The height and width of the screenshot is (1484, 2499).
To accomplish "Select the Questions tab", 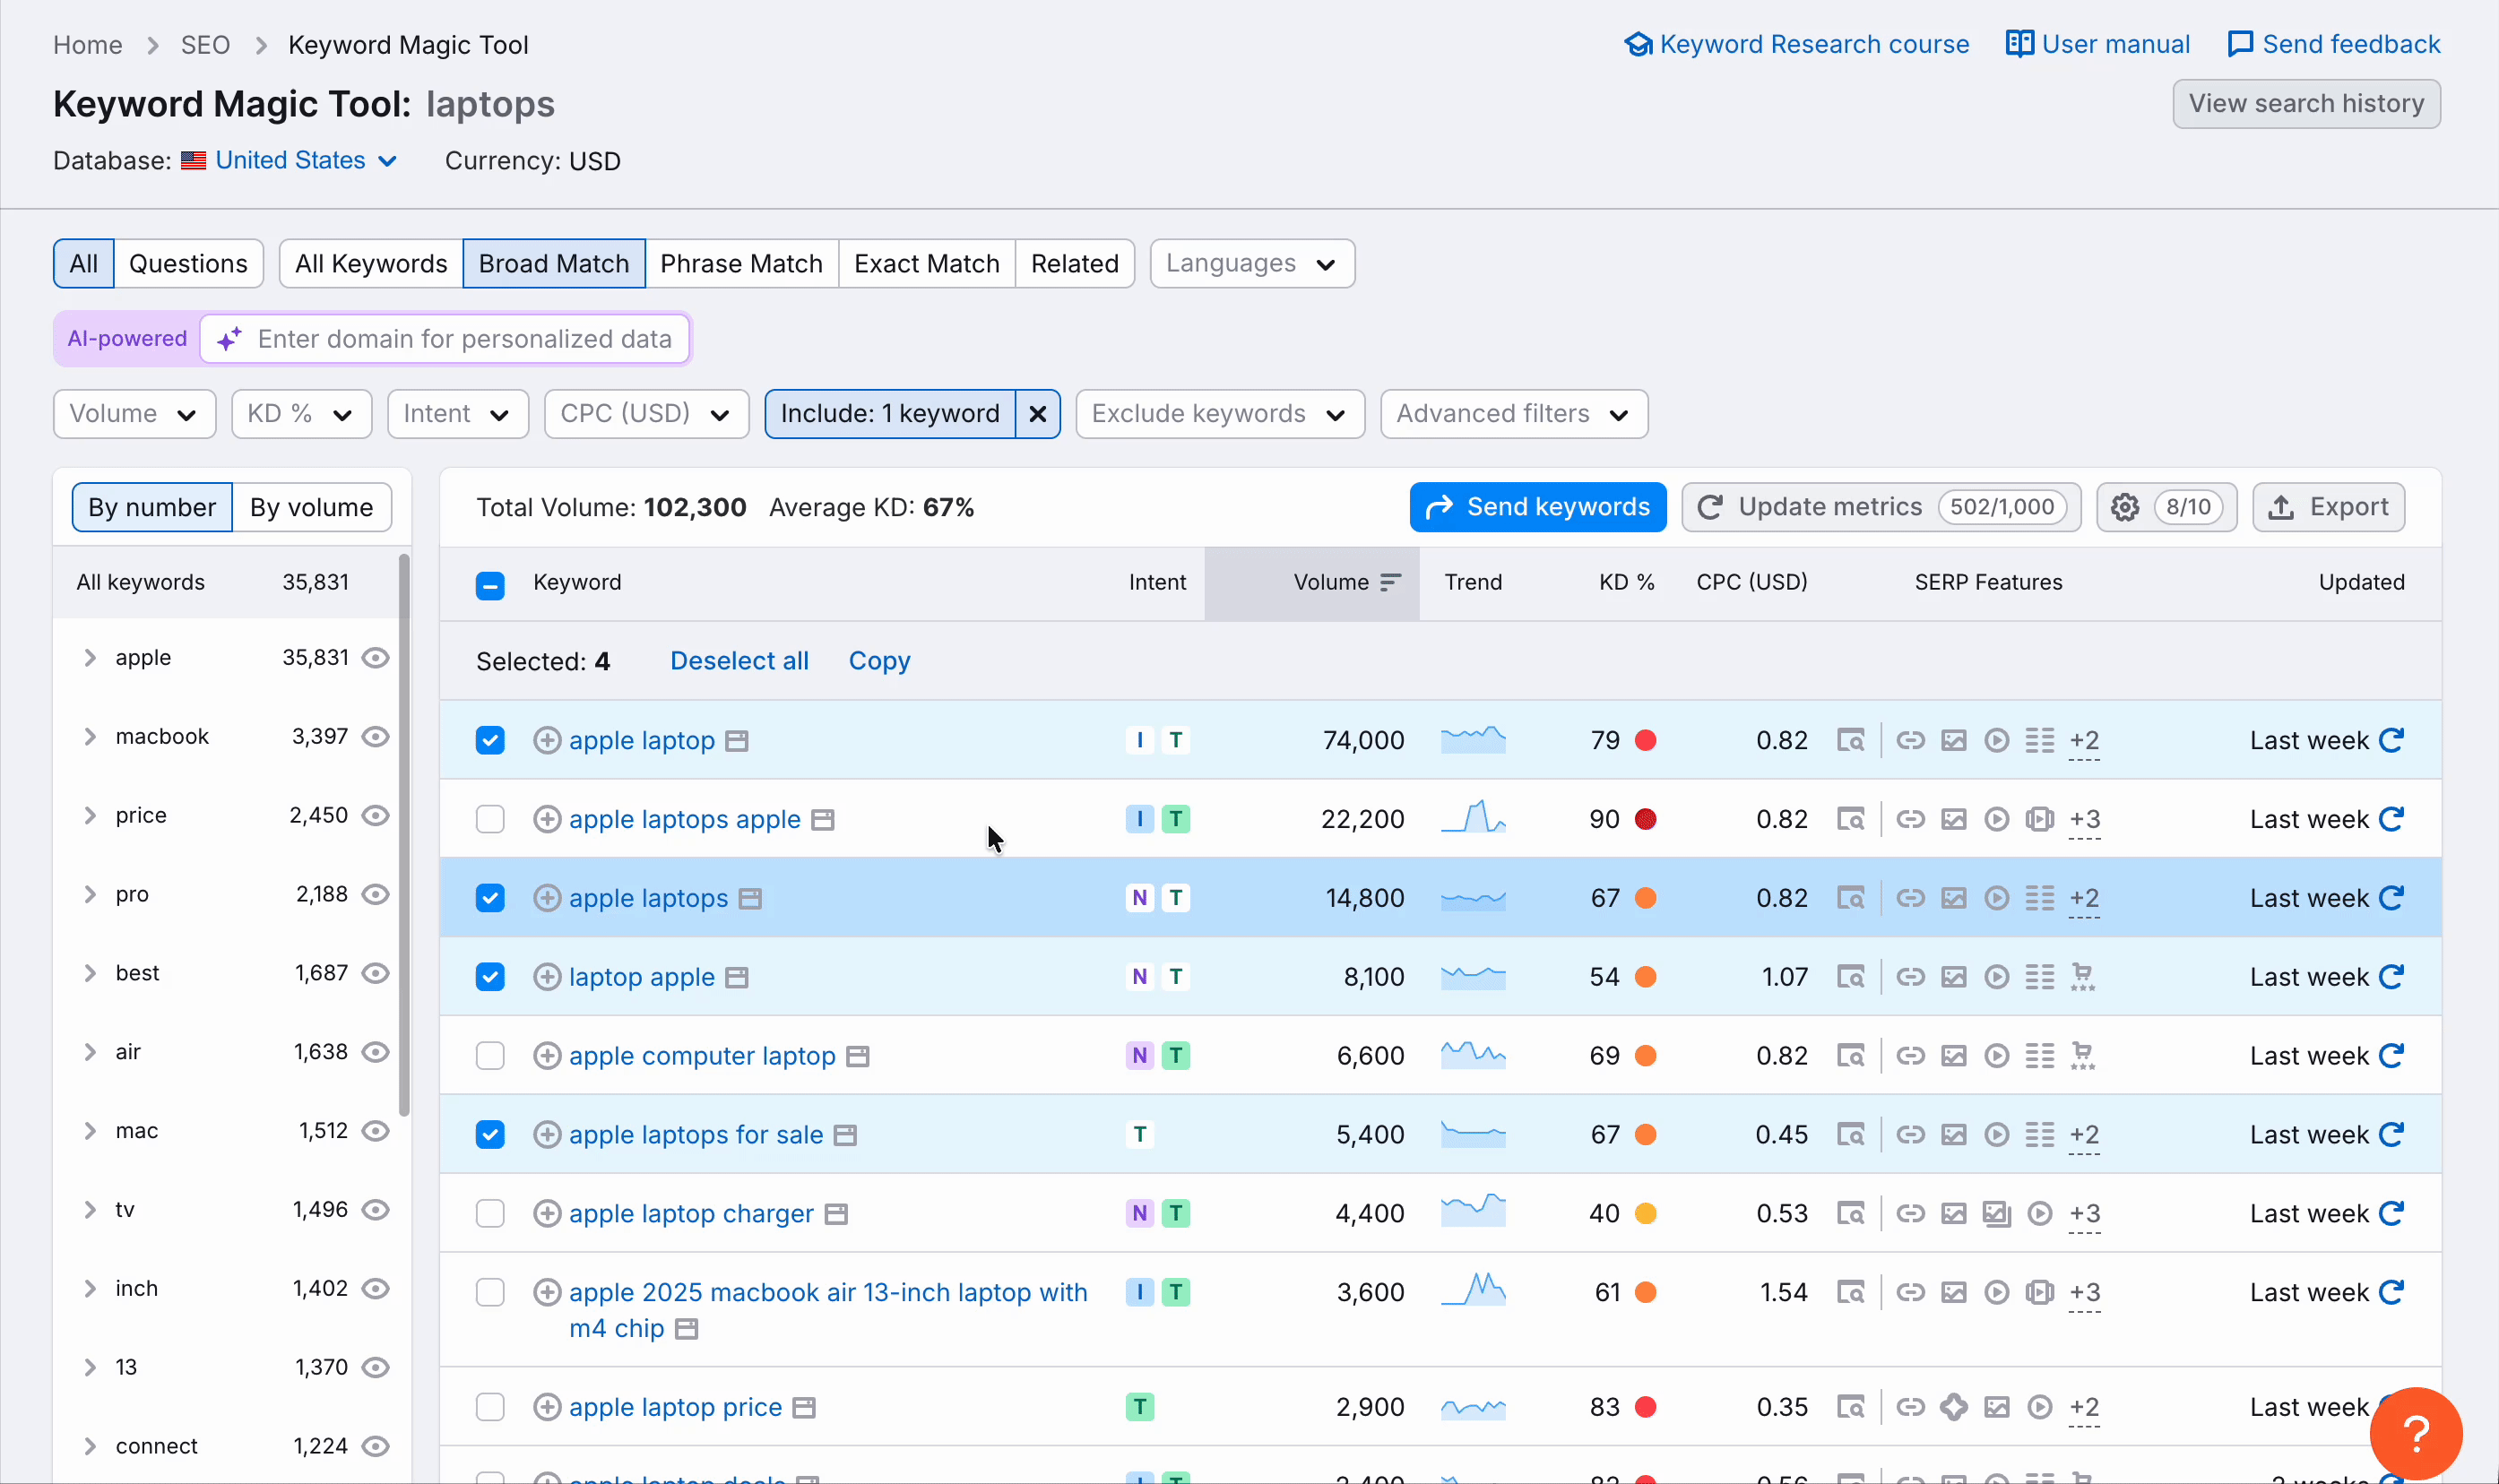I will 188,263.
